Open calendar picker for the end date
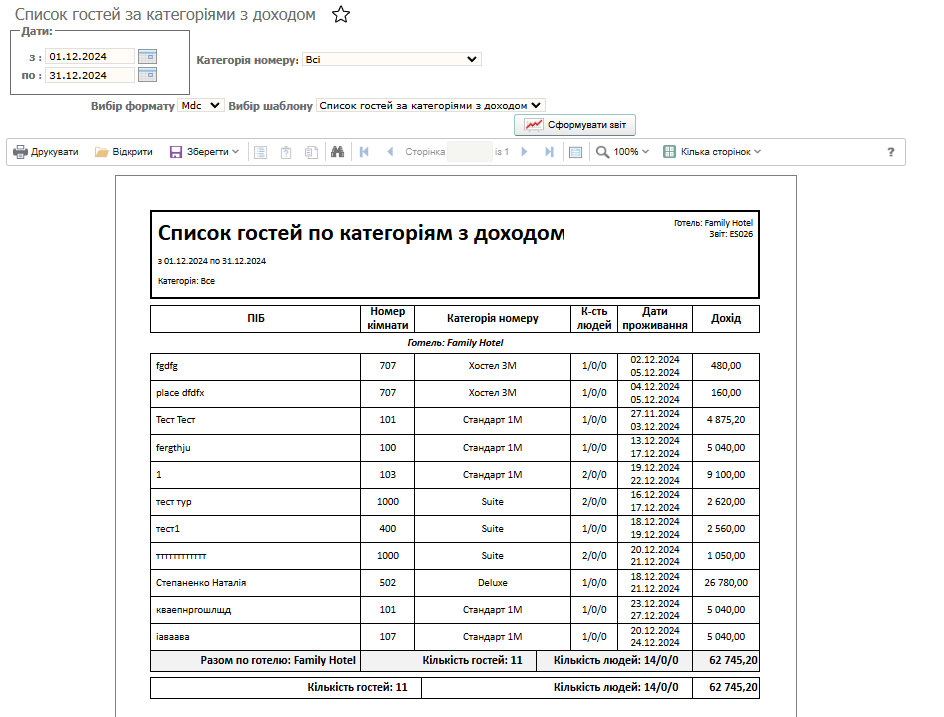Image resolution: width=944 pixels, height=717 pixels. click(x=147, y=75)
